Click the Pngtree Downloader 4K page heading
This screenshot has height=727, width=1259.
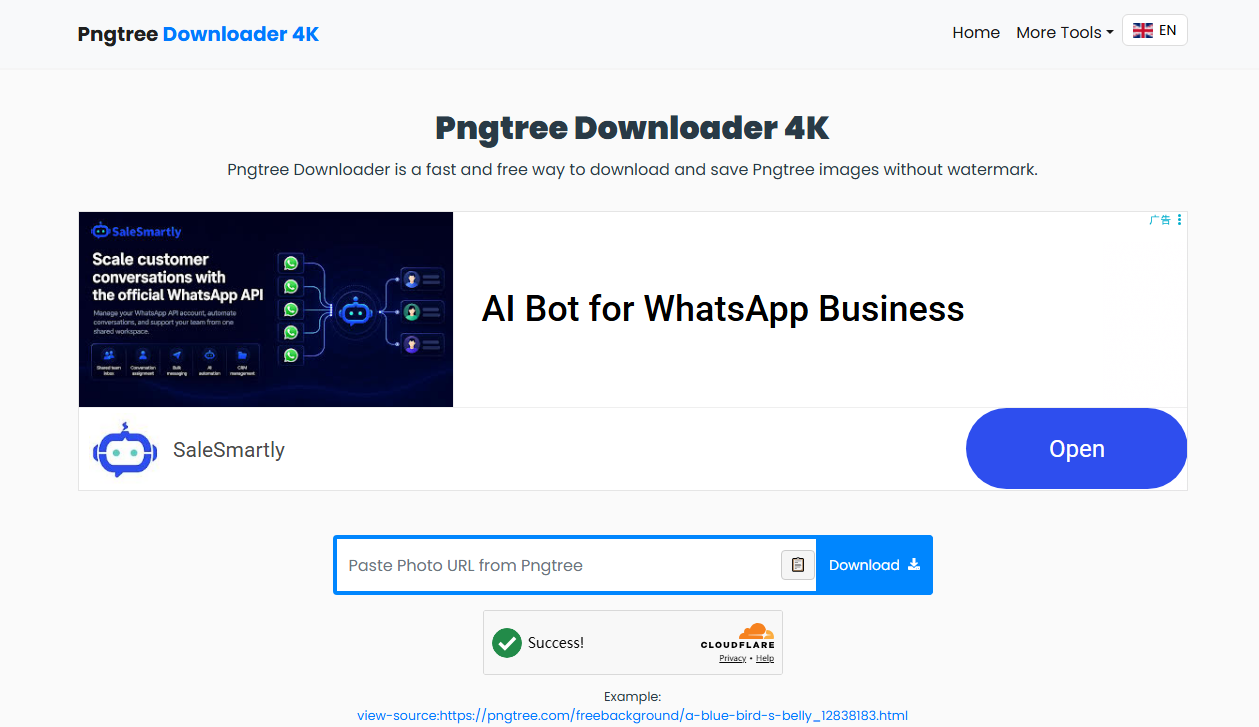click(632, 128)
